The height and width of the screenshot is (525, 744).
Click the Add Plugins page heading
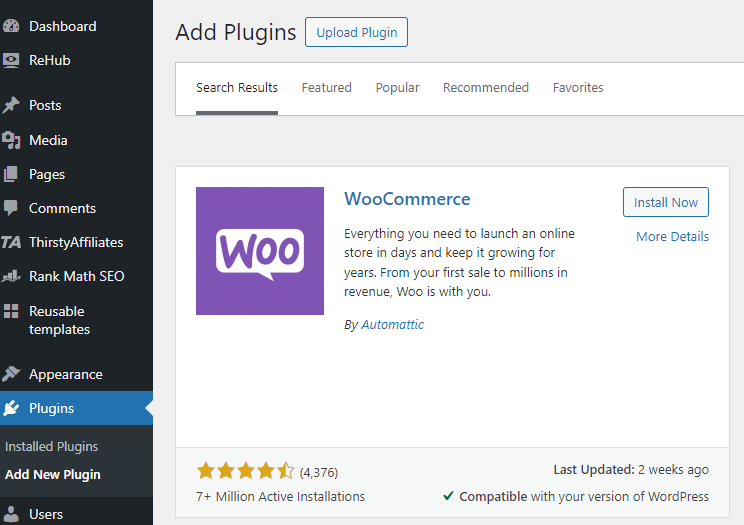pos(236,32)
